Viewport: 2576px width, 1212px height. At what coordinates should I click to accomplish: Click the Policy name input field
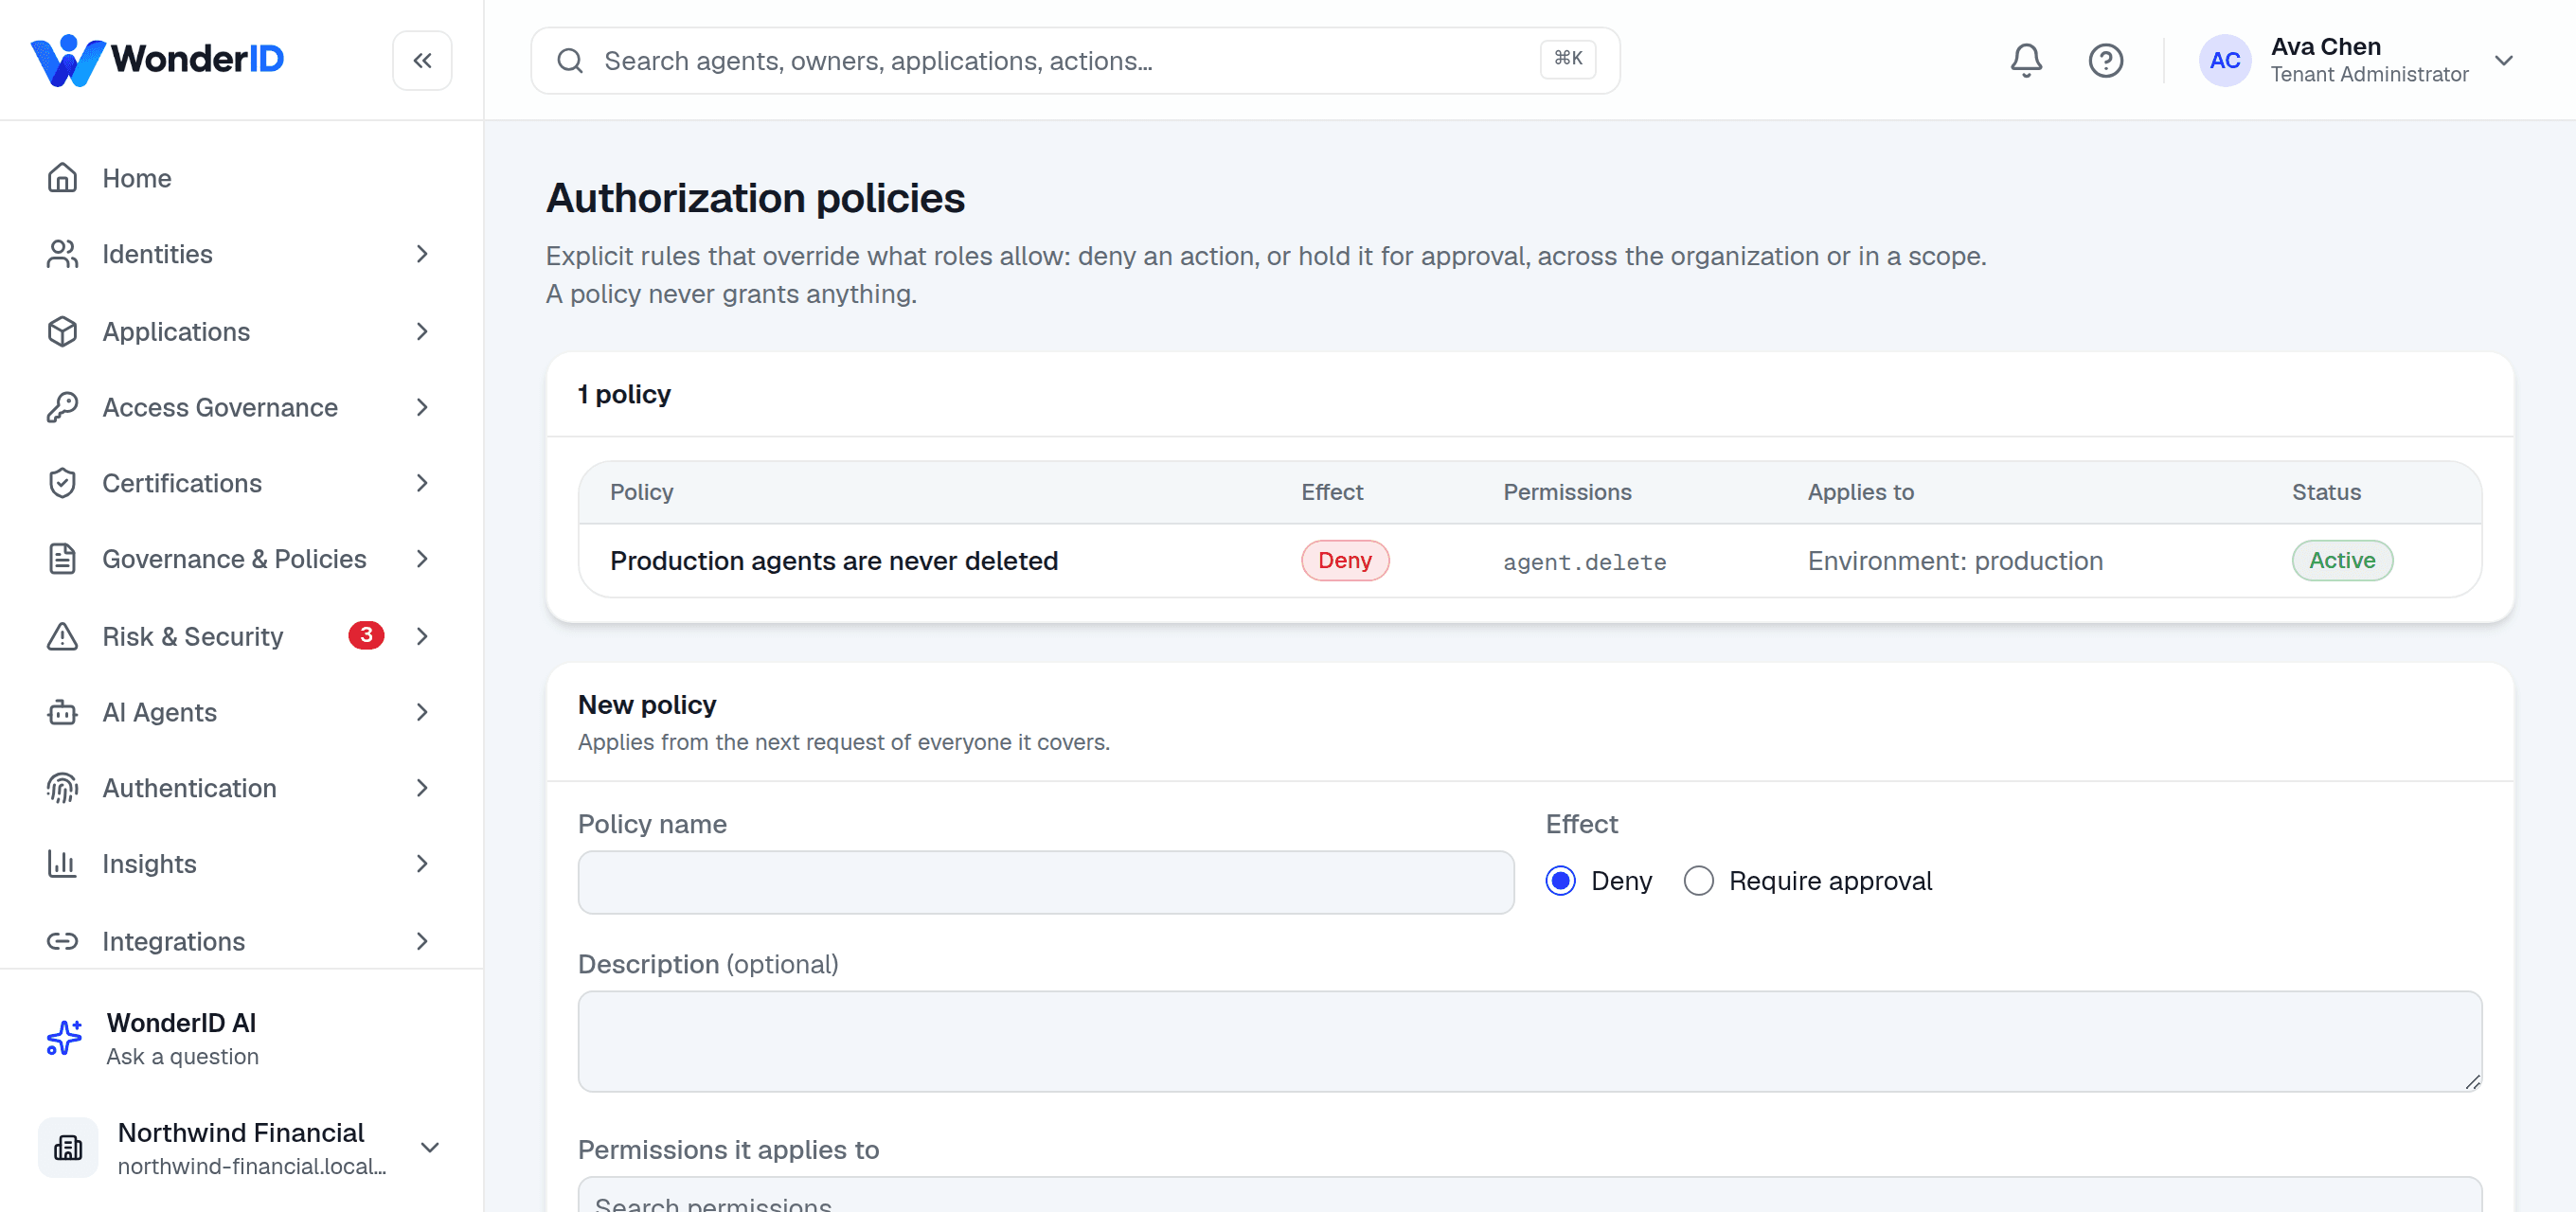point(1046,883)
